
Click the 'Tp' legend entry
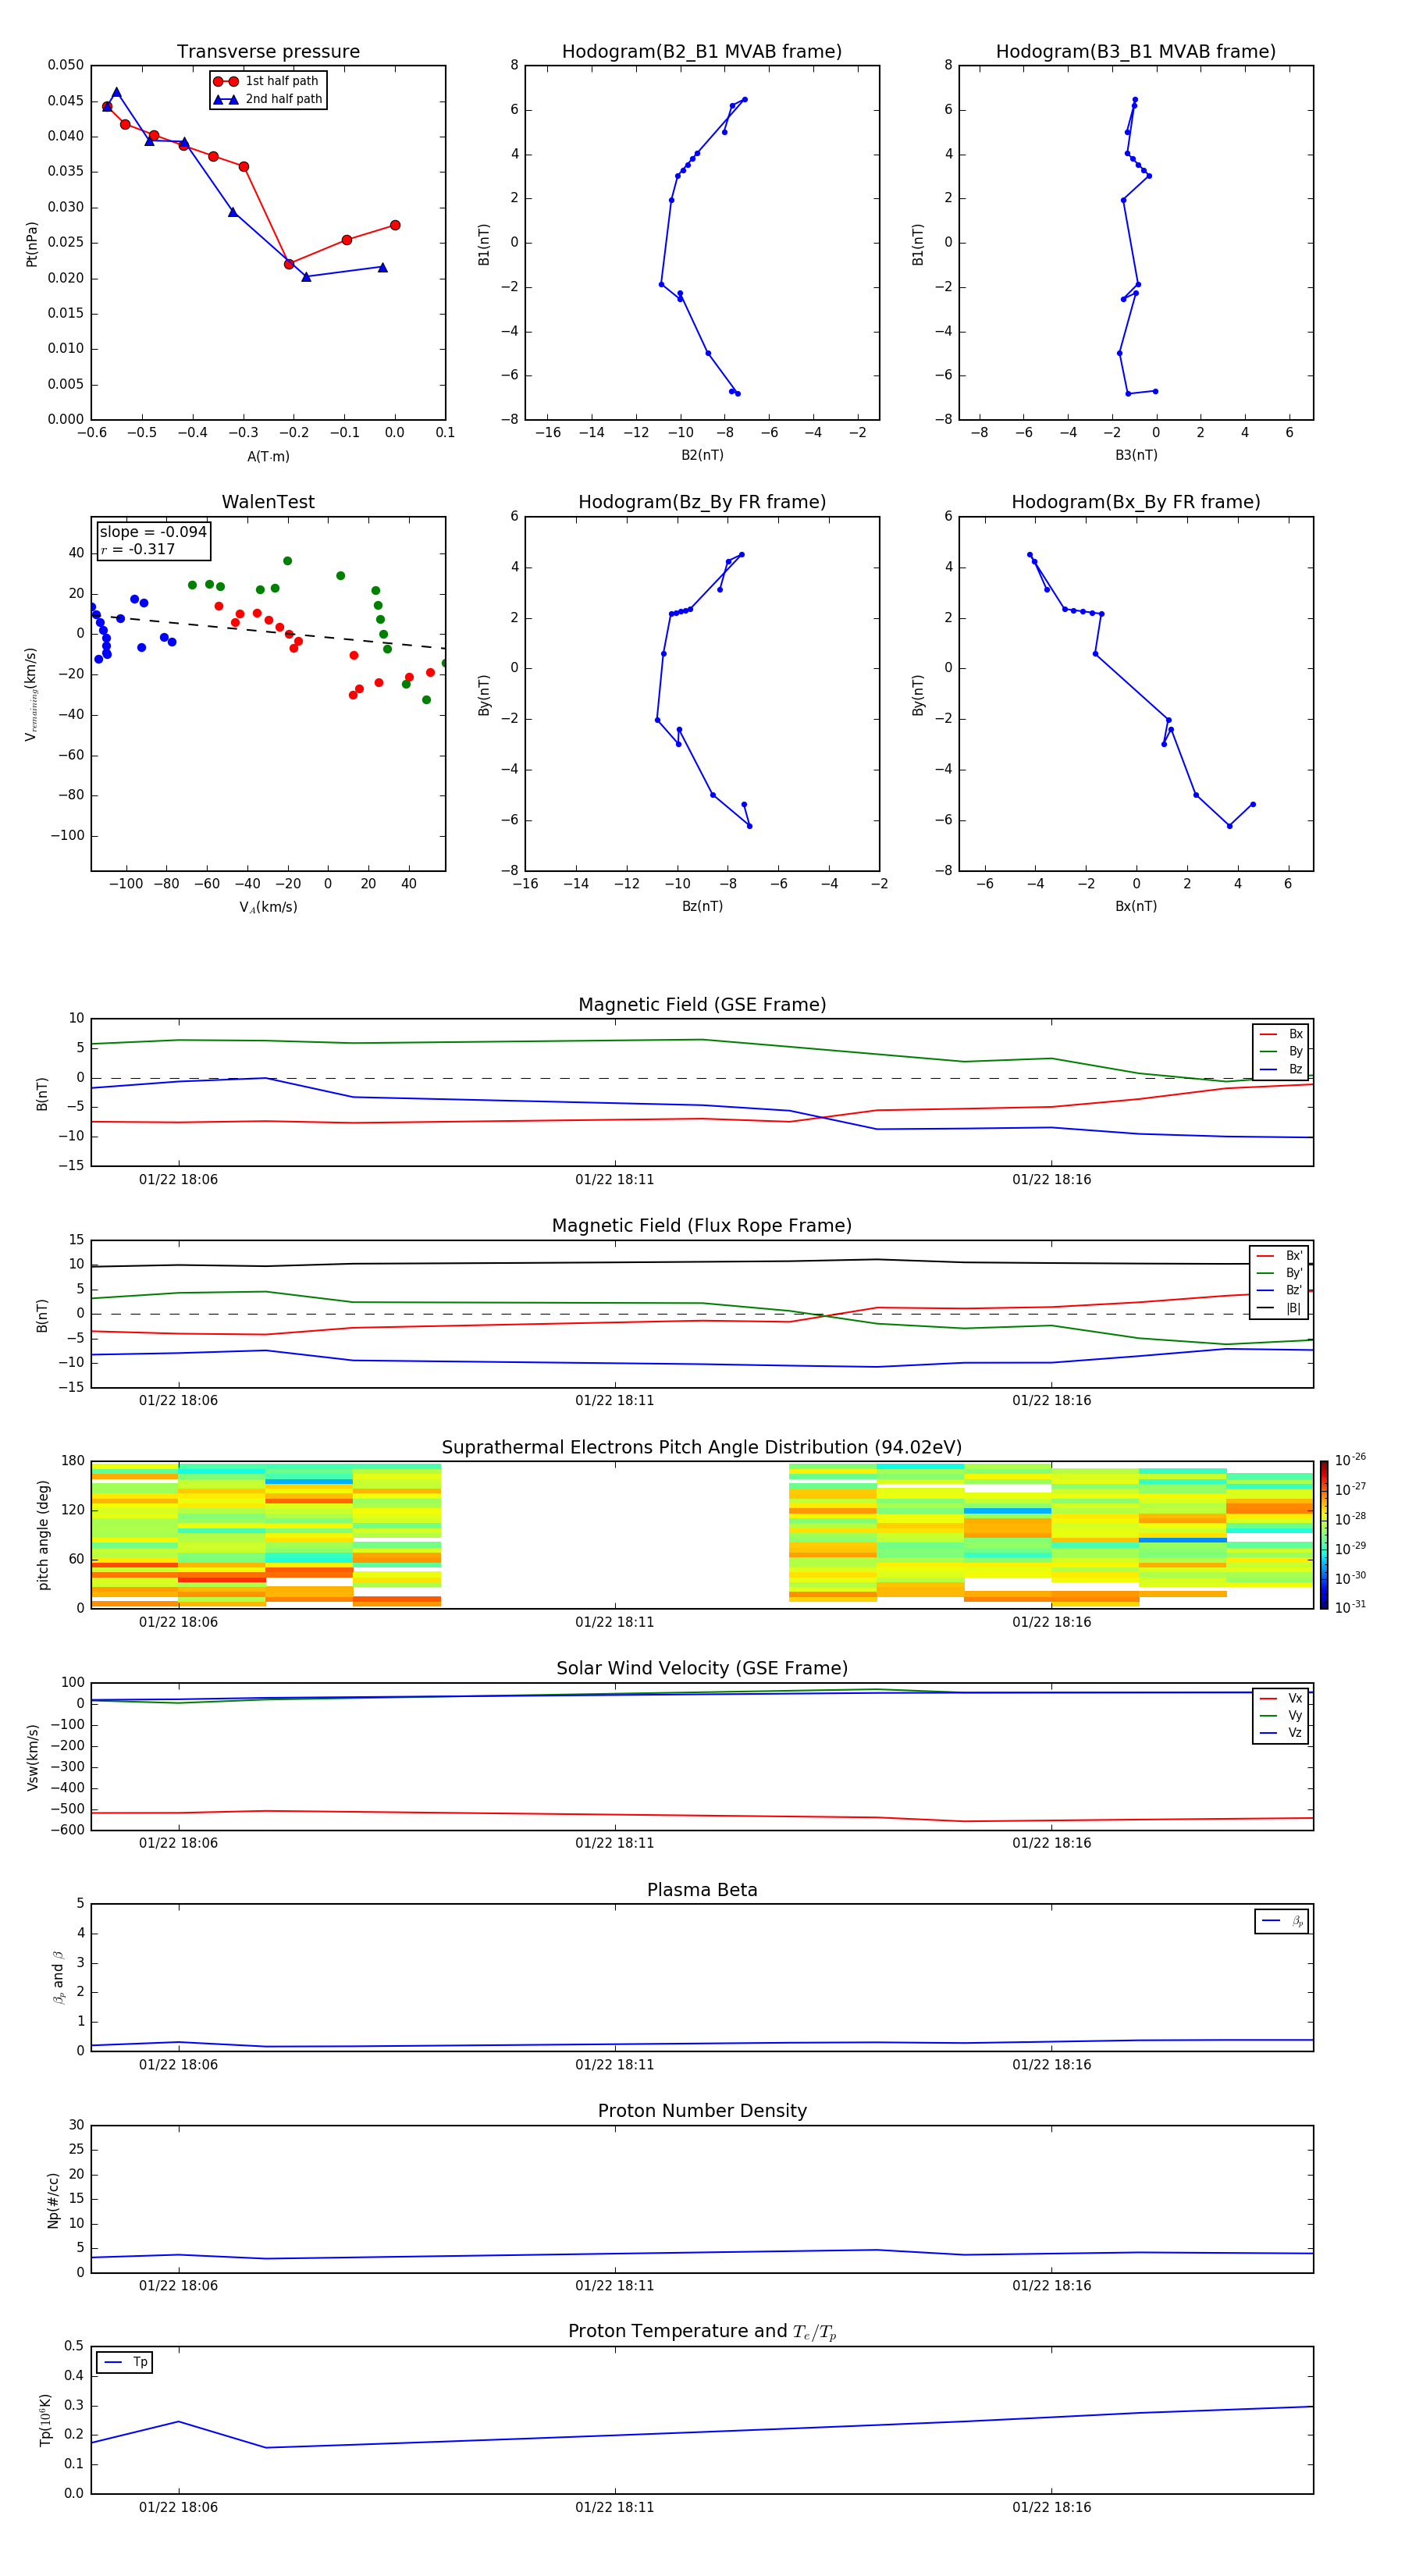(x=125, y=2362)
